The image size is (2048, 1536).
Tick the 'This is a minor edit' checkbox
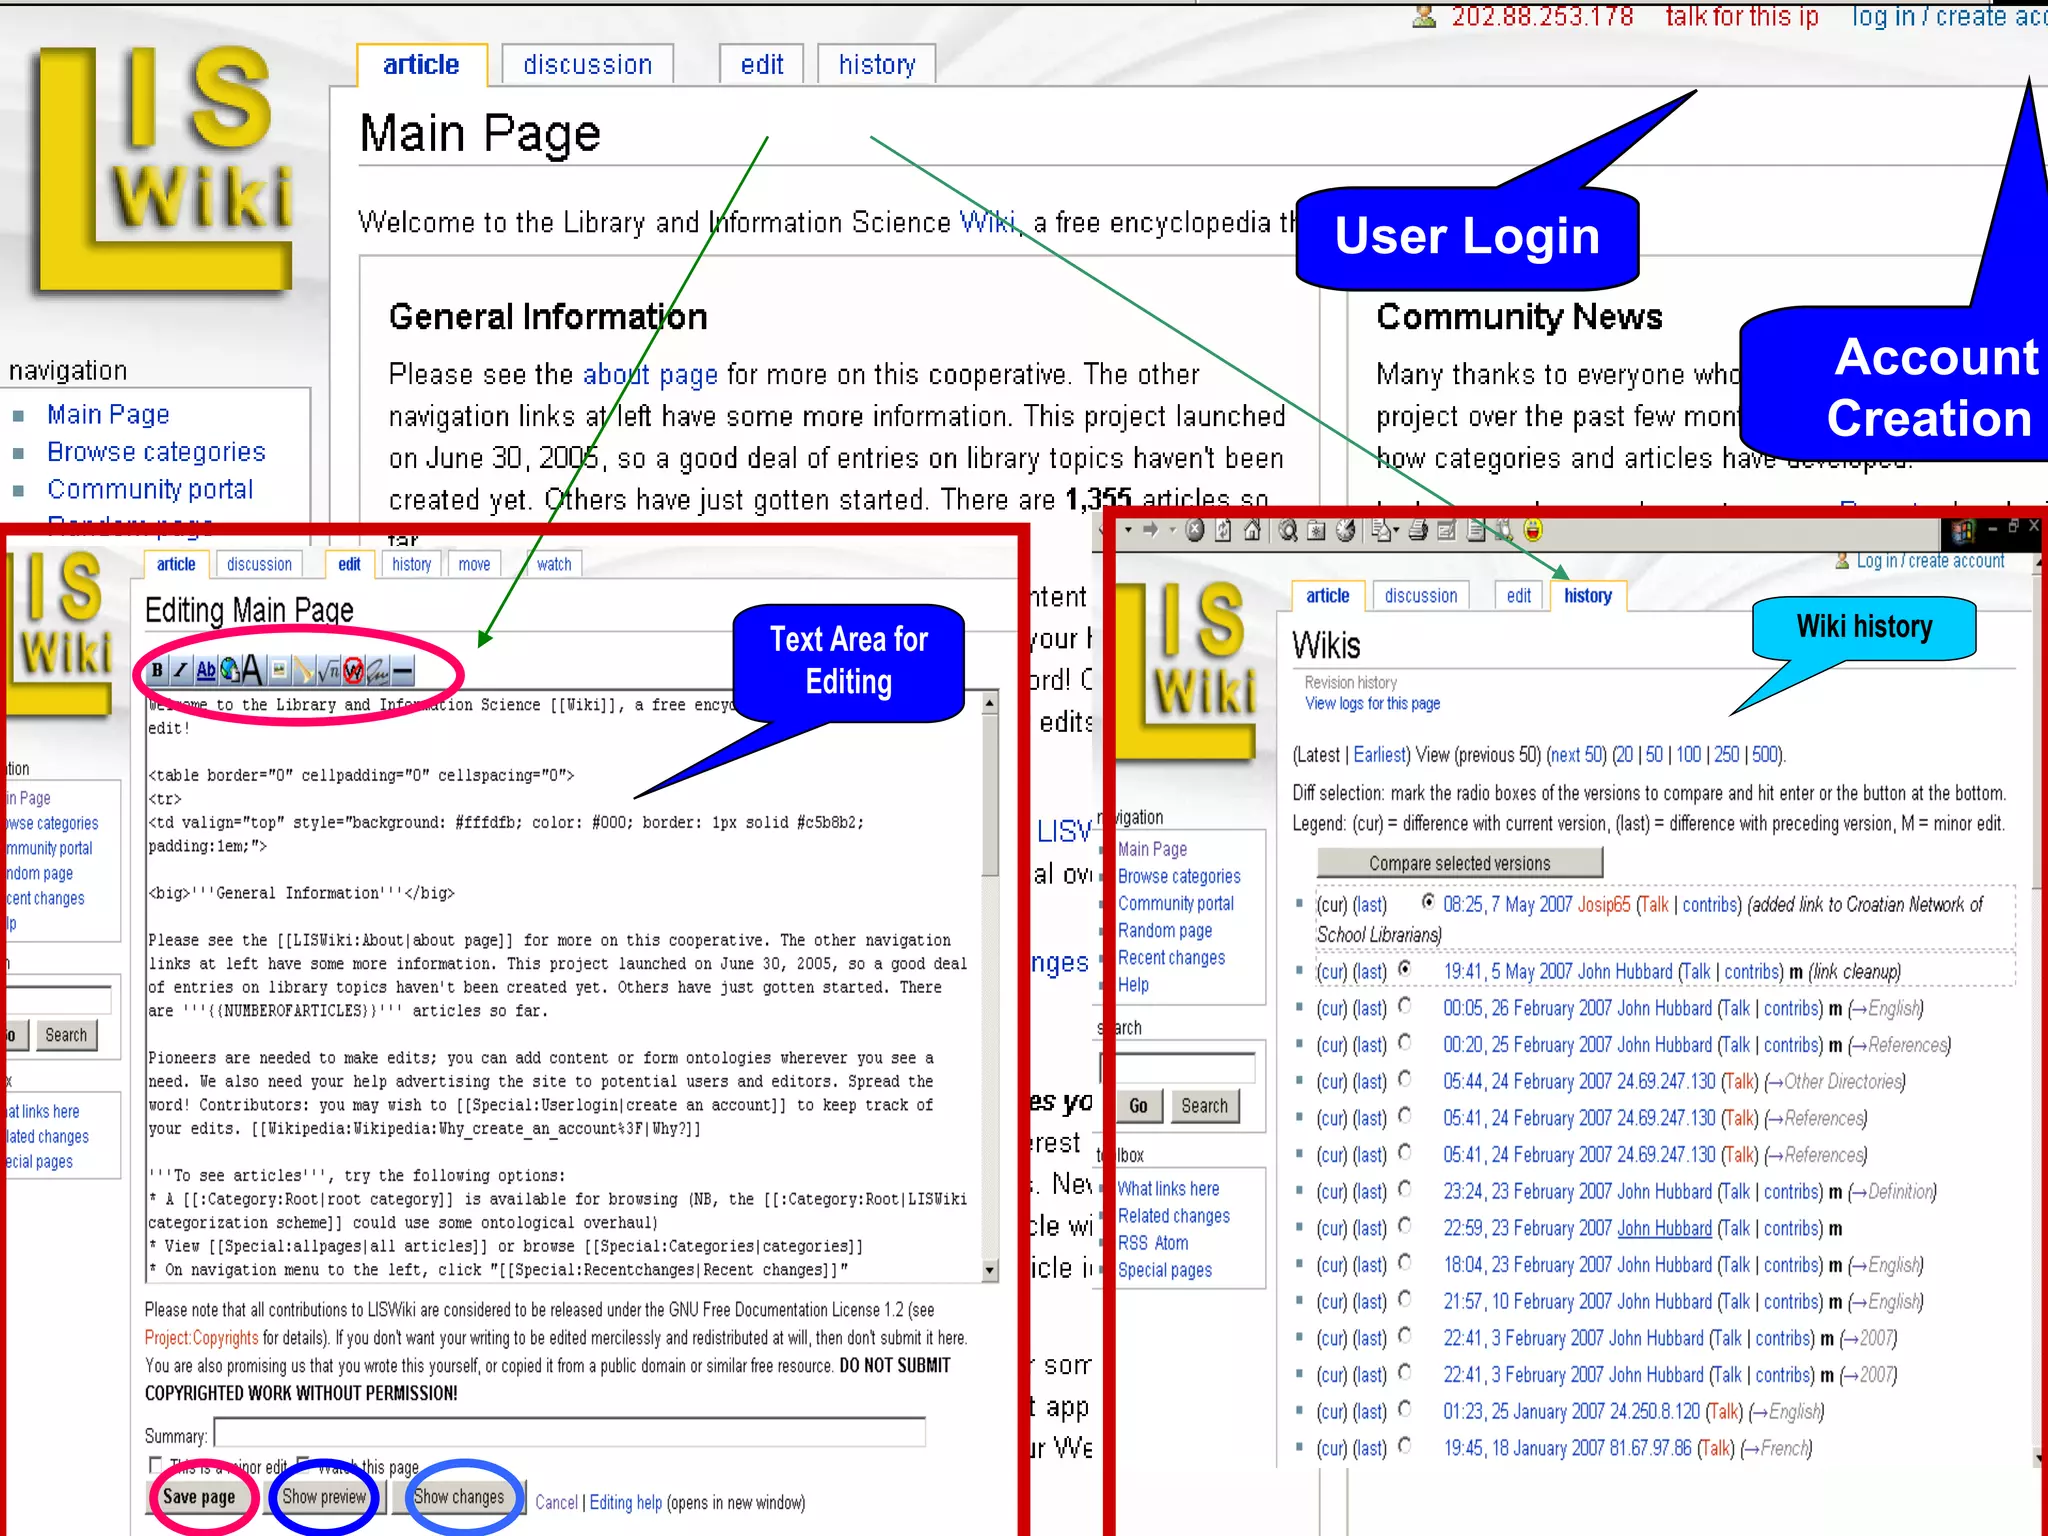coord(155,1465)
